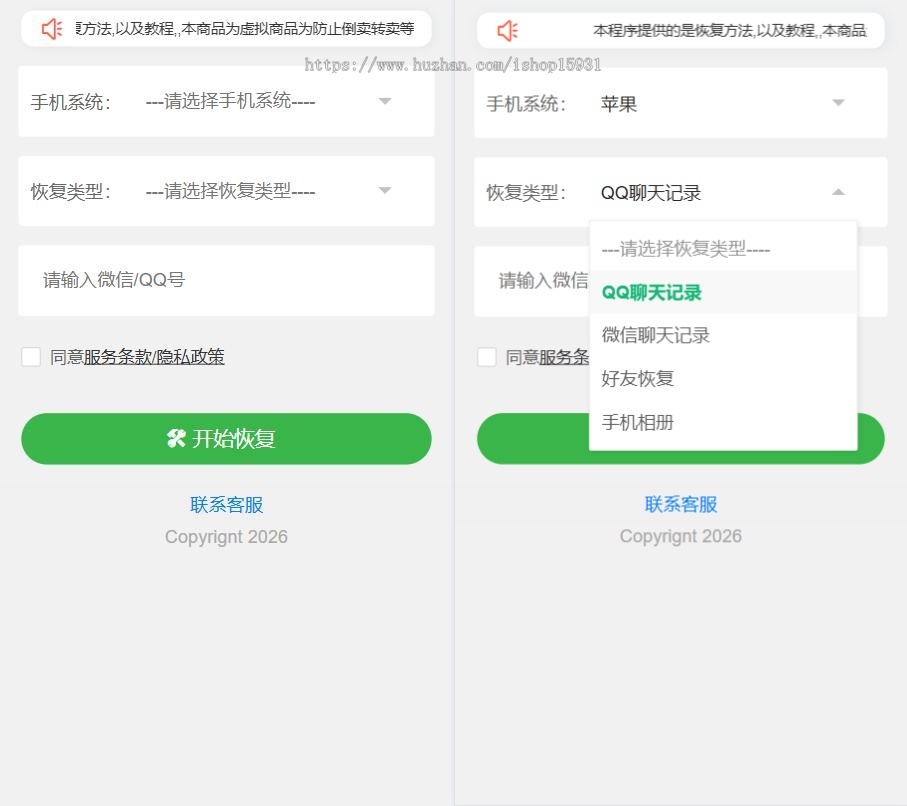Click the scrolling notice text in left panel
Screen dimensions: 907x806
245,28
